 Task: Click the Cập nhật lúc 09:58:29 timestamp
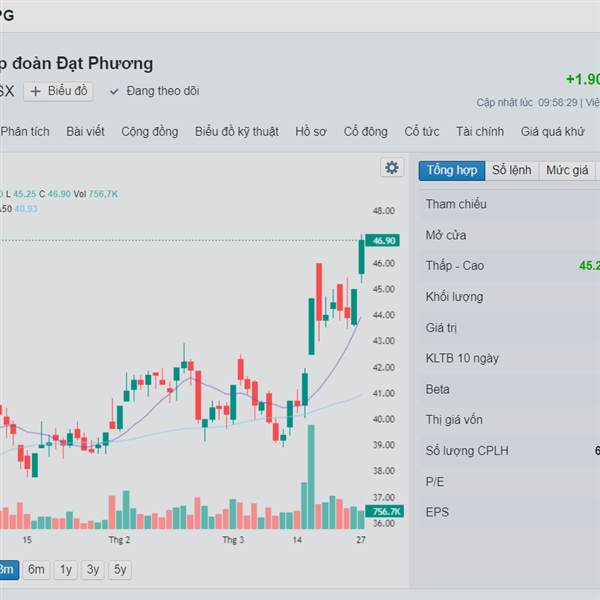[527, 103]
